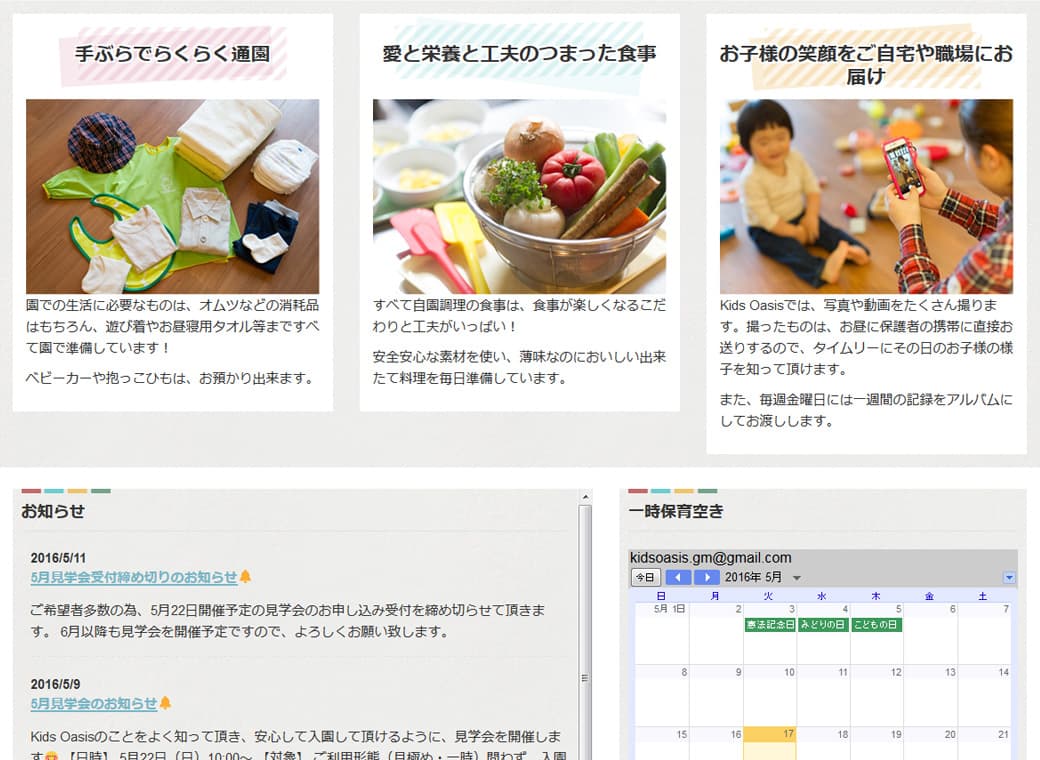Select the 5月 1日 calendar cell
The width and height of the screenshot is (1040, 760).
[x=662, y=633]
